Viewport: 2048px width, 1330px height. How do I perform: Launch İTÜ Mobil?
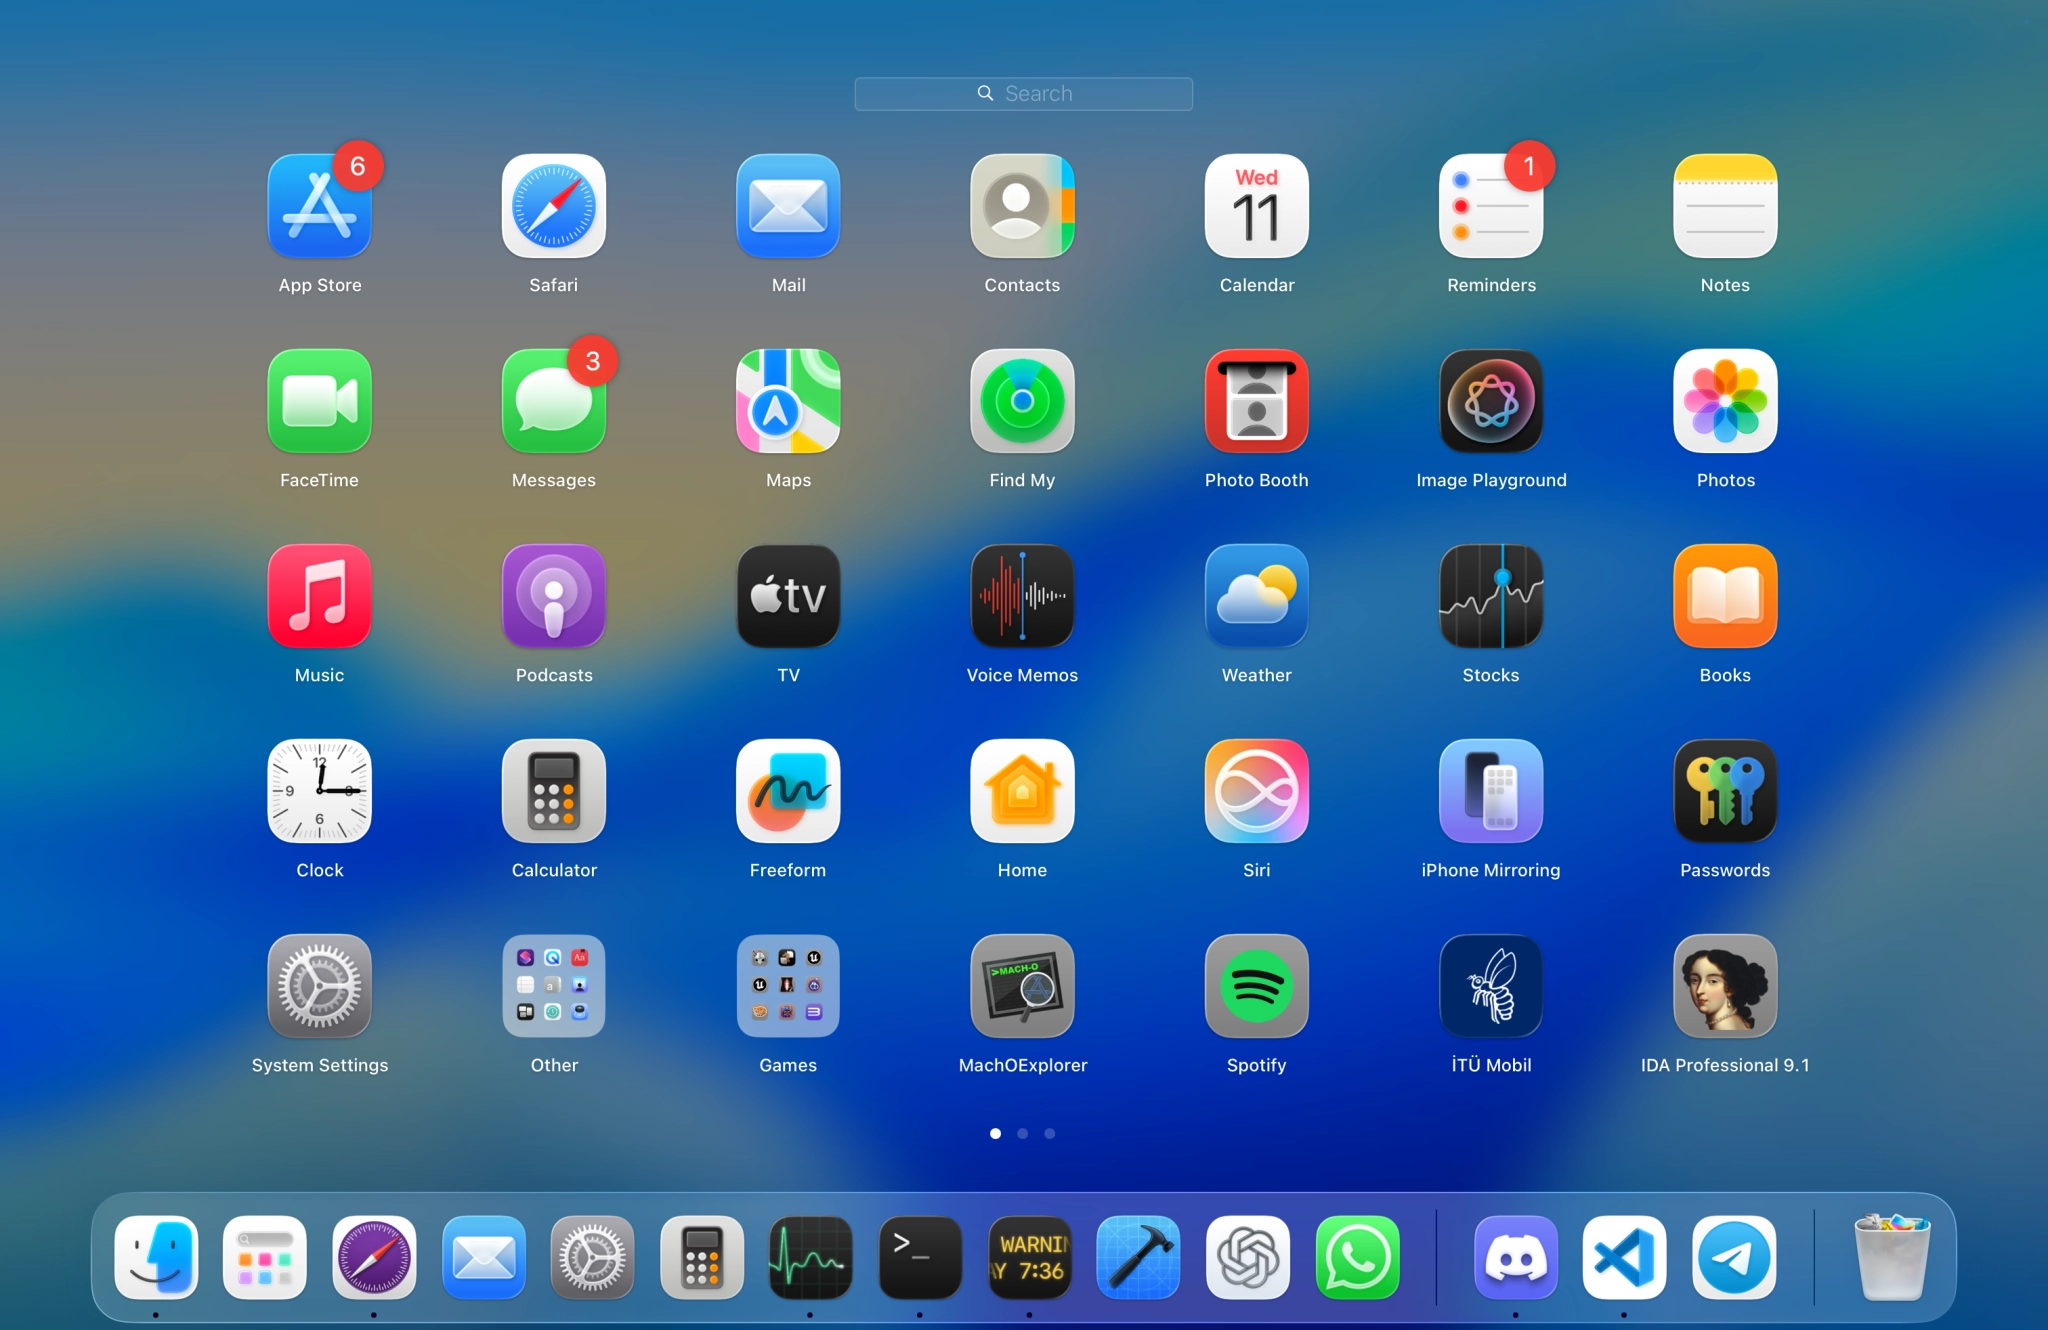pyautogui.click(x=1491, y=986)
